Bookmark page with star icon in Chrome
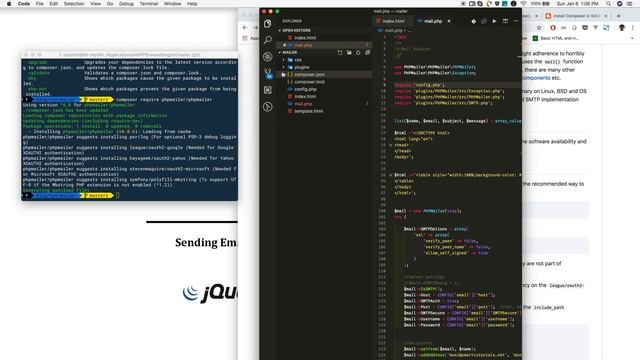Viewport: 640px width, 360px height. point(539,28)
